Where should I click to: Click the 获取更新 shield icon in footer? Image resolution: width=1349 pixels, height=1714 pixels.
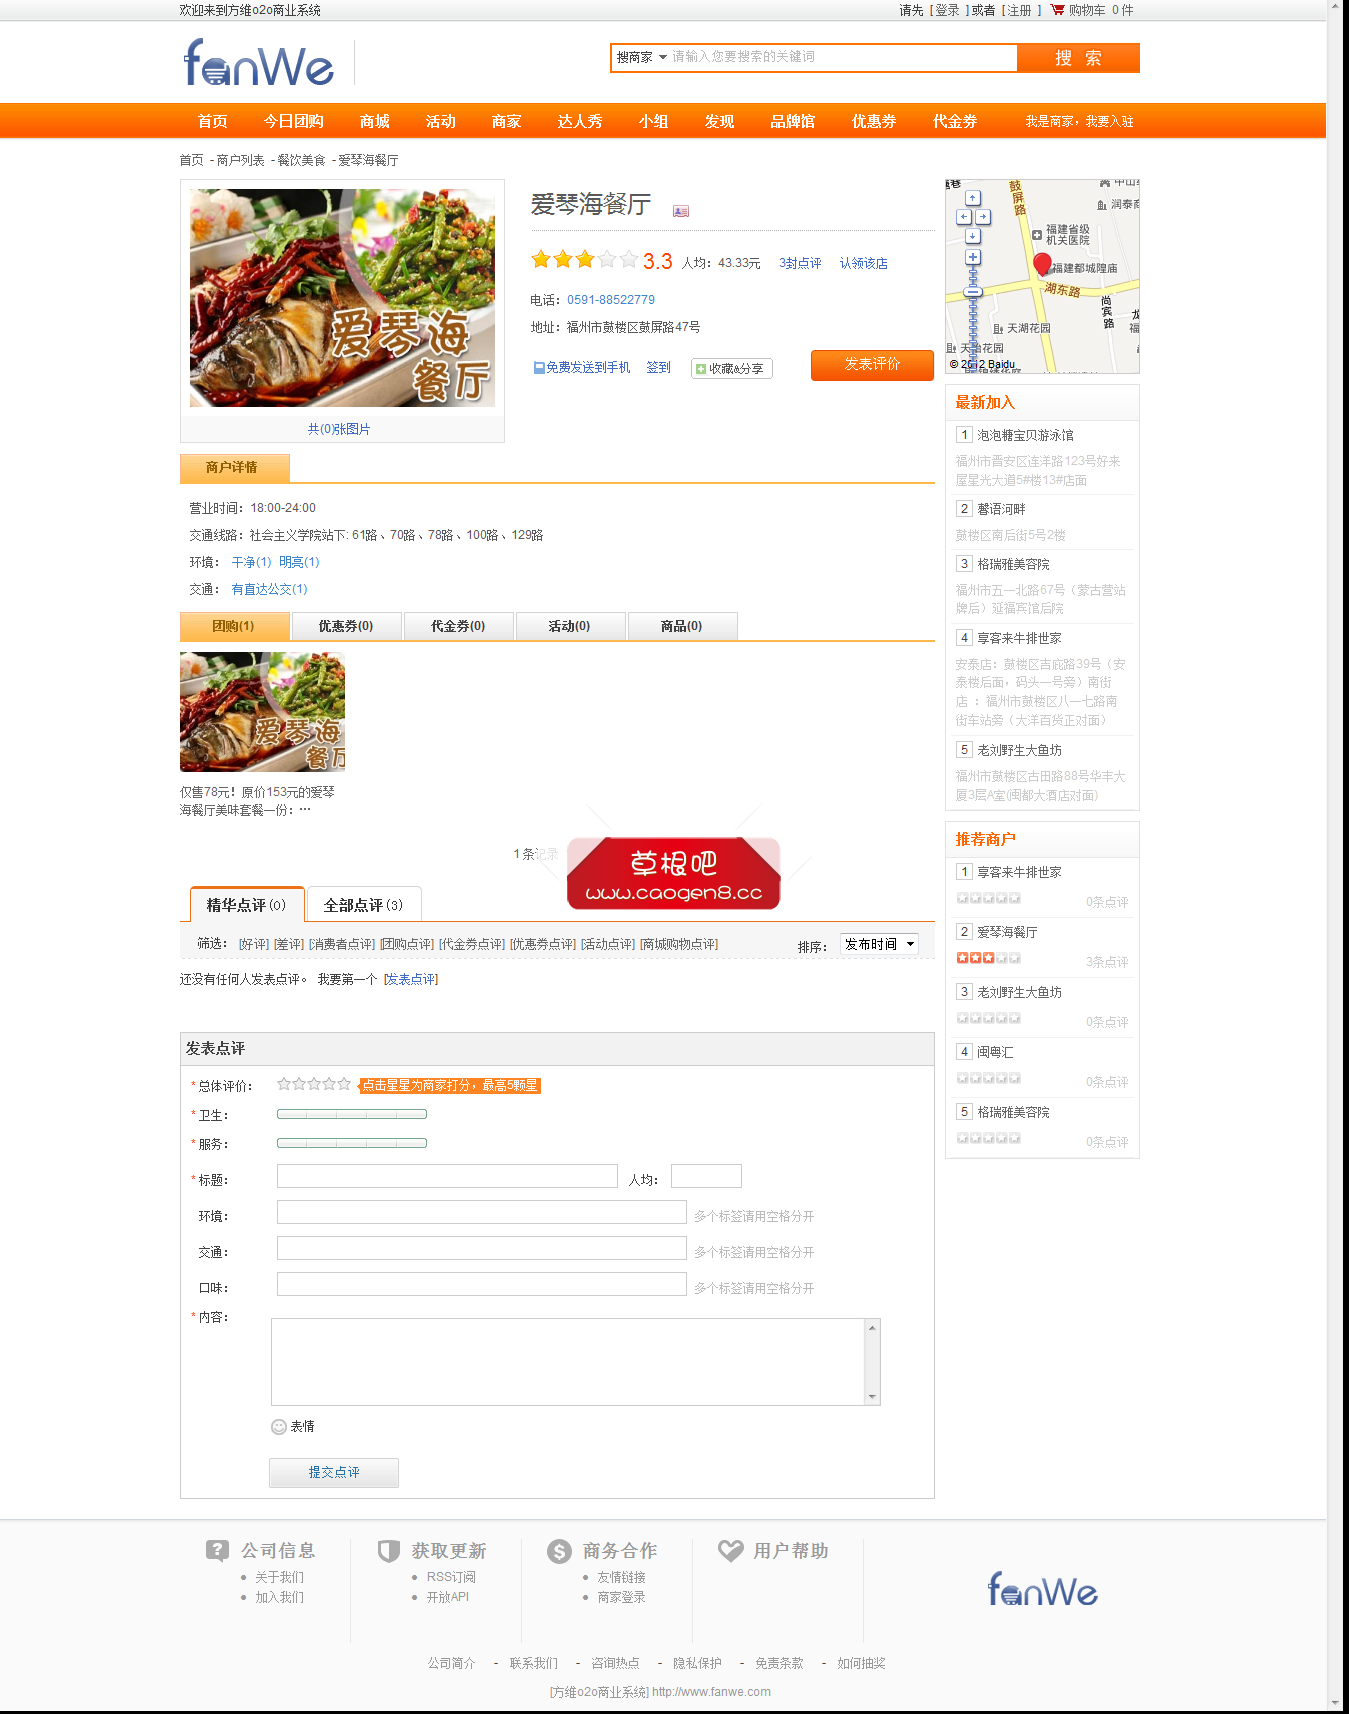point(388,1551)
